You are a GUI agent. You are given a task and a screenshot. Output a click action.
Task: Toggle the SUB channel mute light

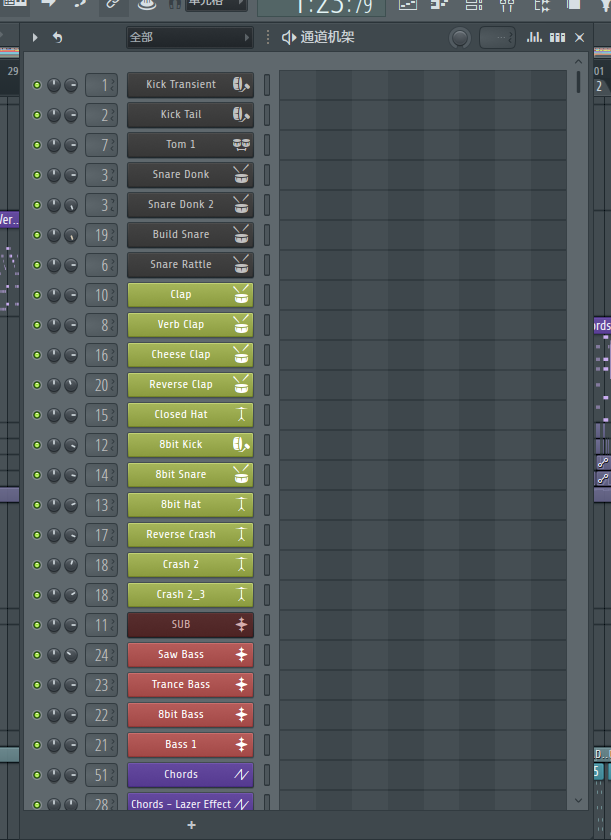pyautogui.click(x=37, y=625)
